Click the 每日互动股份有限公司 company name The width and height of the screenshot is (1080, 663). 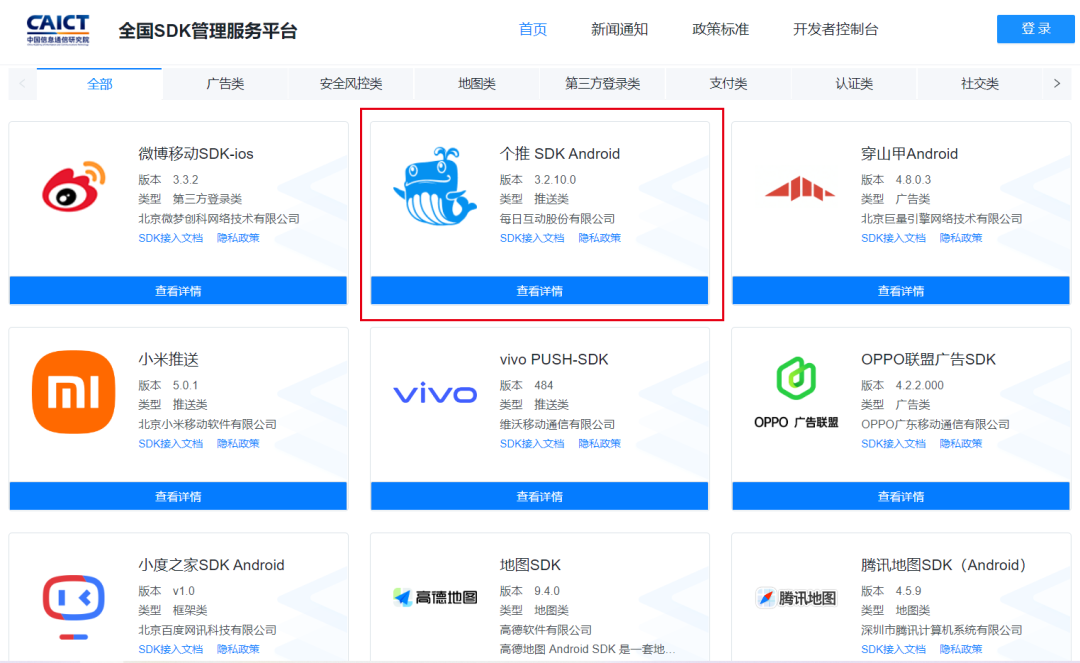[x=557, y=219]
